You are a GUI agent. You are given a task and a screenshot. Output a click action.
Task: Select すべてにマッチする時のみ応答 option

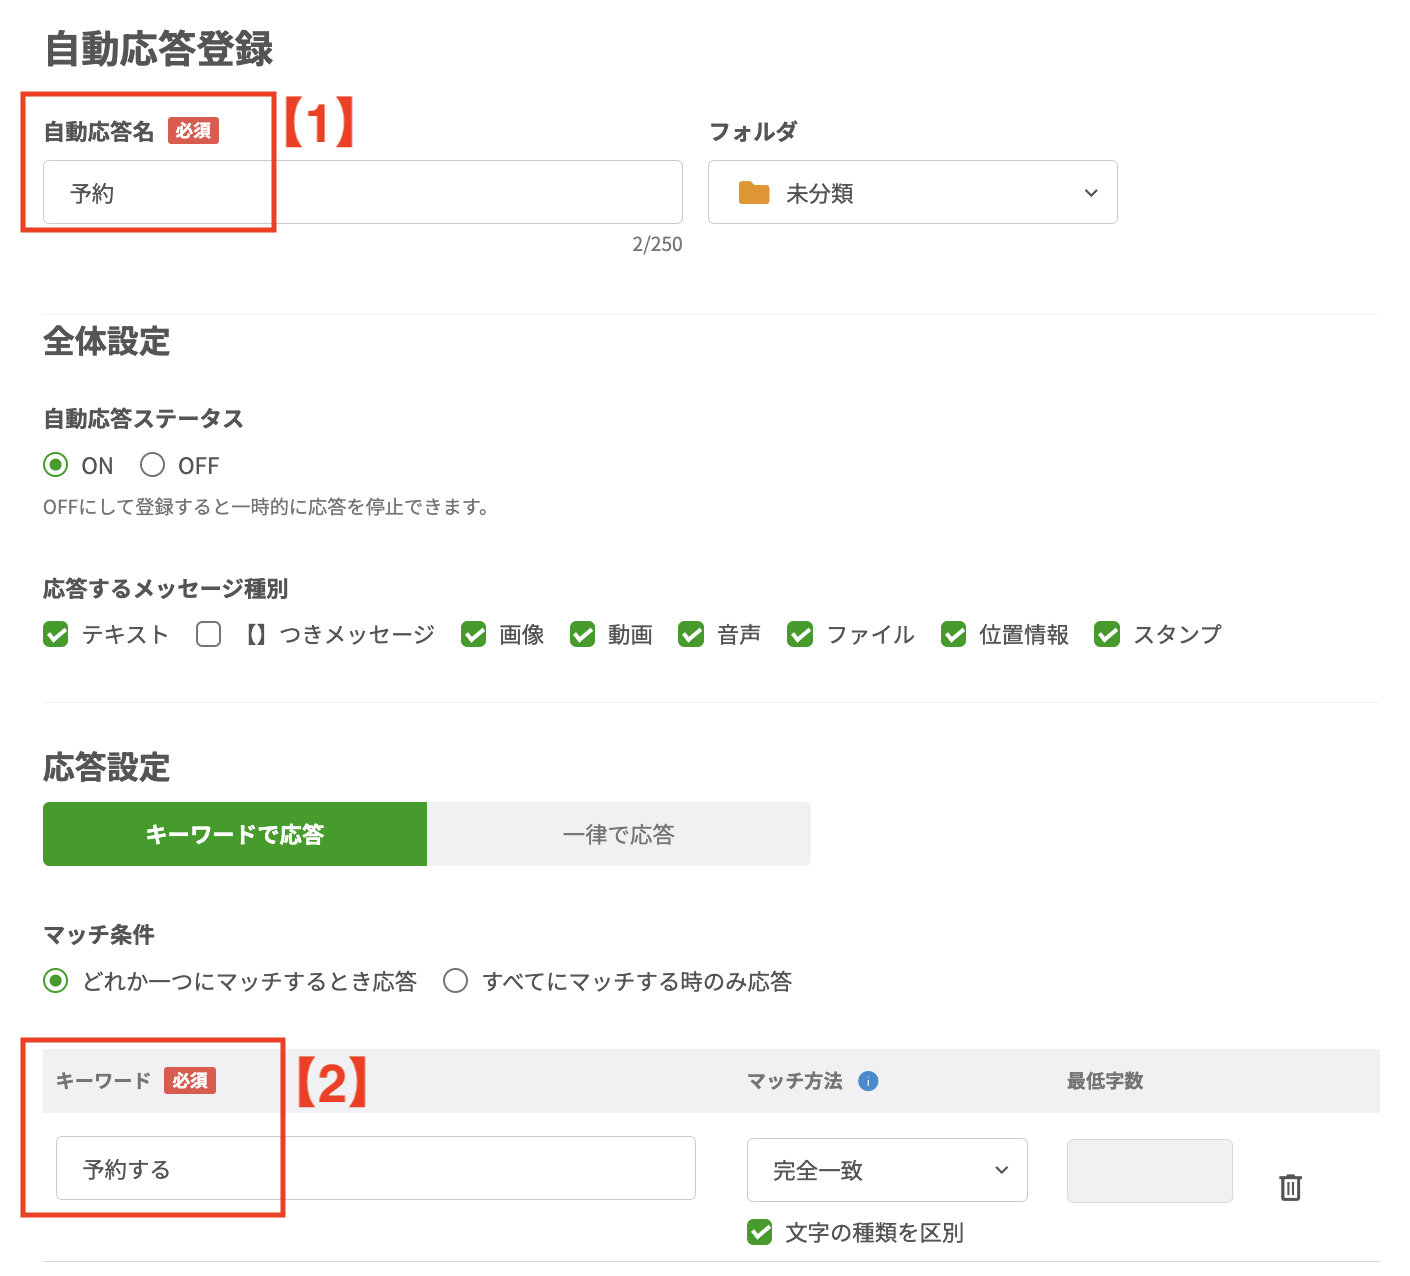coord(456,981)
